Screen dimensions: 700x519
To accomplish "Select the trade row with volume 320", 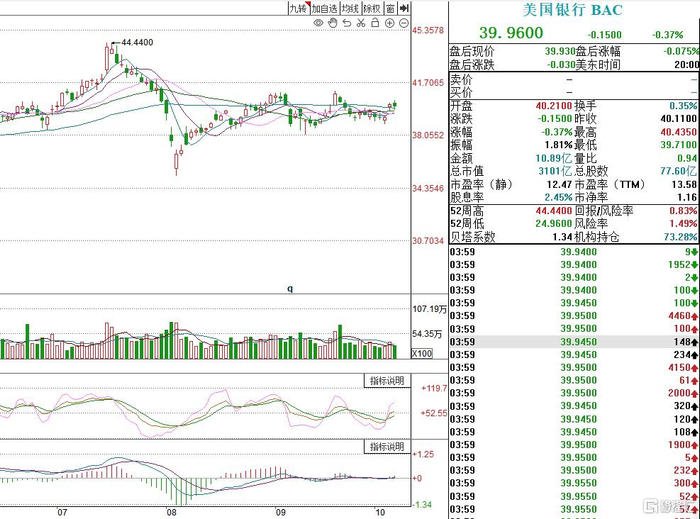I will click(574, 406).
